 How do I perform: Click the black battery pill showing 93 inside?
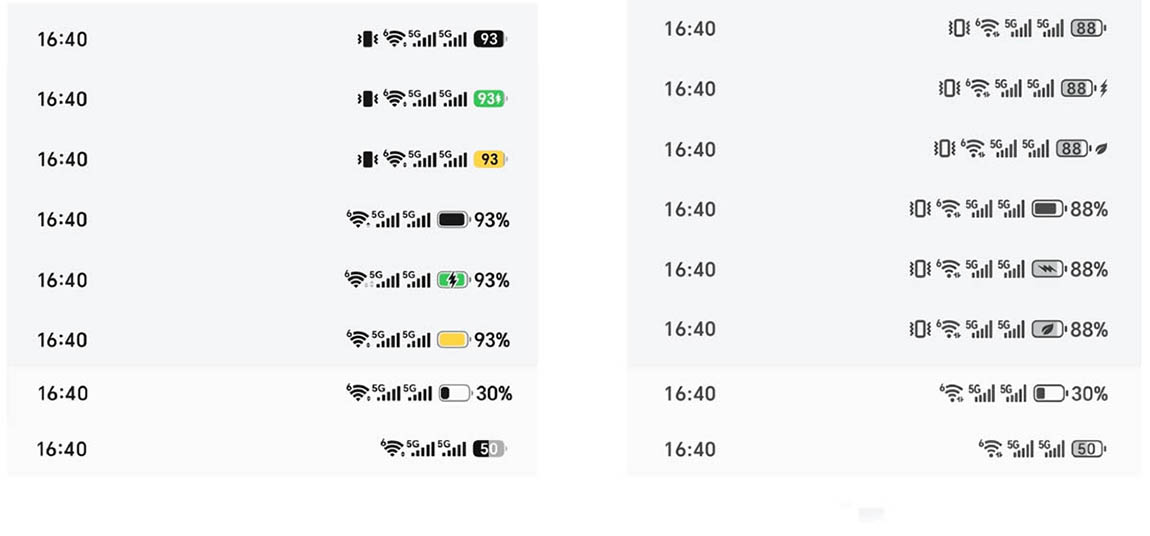(489, 39)
